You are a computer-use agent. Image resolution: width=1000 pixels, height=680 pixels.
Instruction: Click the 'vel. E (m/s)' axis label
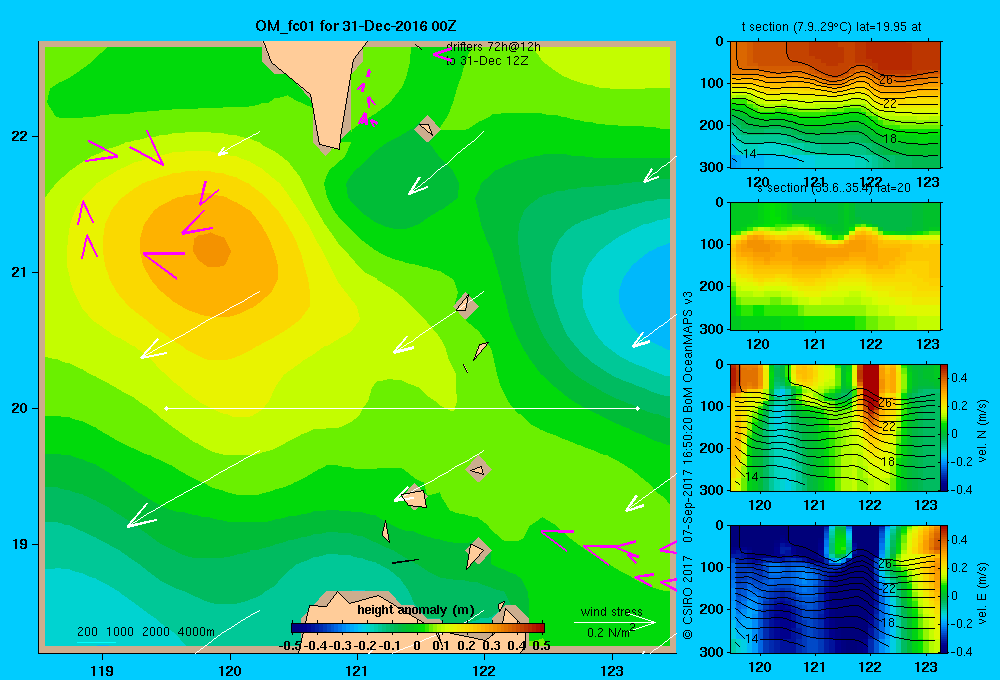tap(982, 593)
